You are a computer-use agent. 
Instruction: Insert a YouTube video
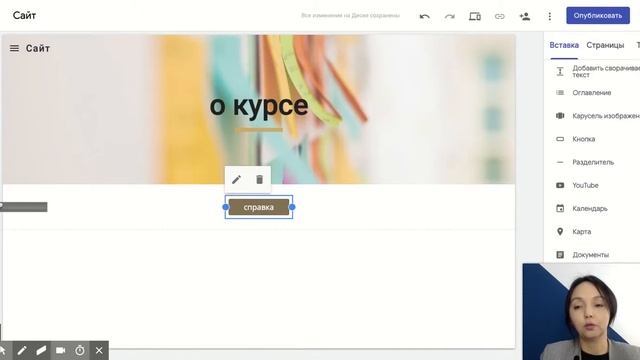[585, 185]
